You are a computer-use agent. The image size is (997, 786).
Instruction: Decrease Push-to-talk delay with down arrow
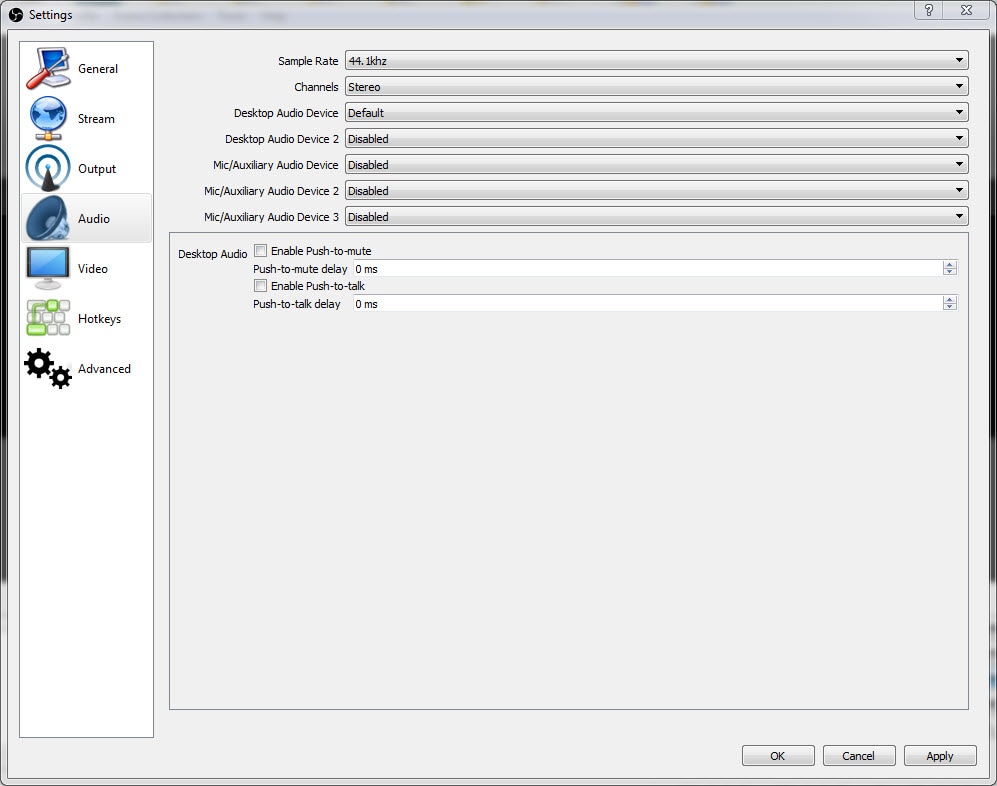(x=949, y=307)
